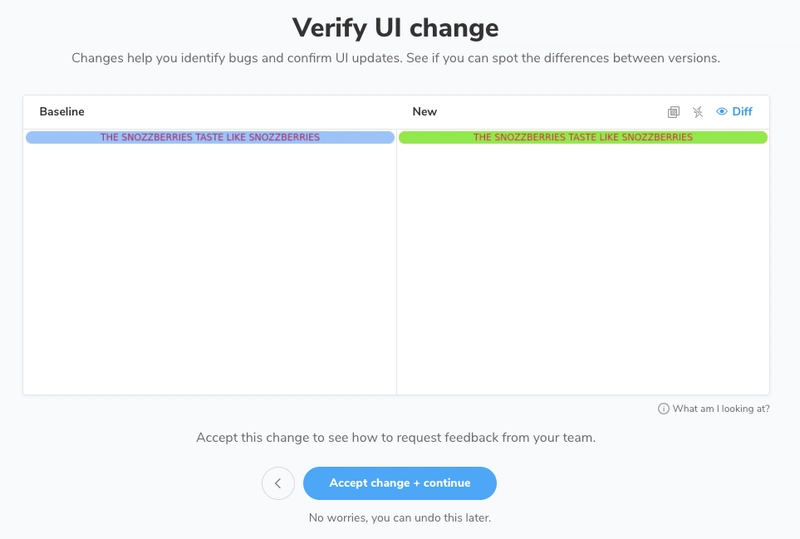
Task: Select the New column header
Action: pyautogui.click(x=424, y=112)
